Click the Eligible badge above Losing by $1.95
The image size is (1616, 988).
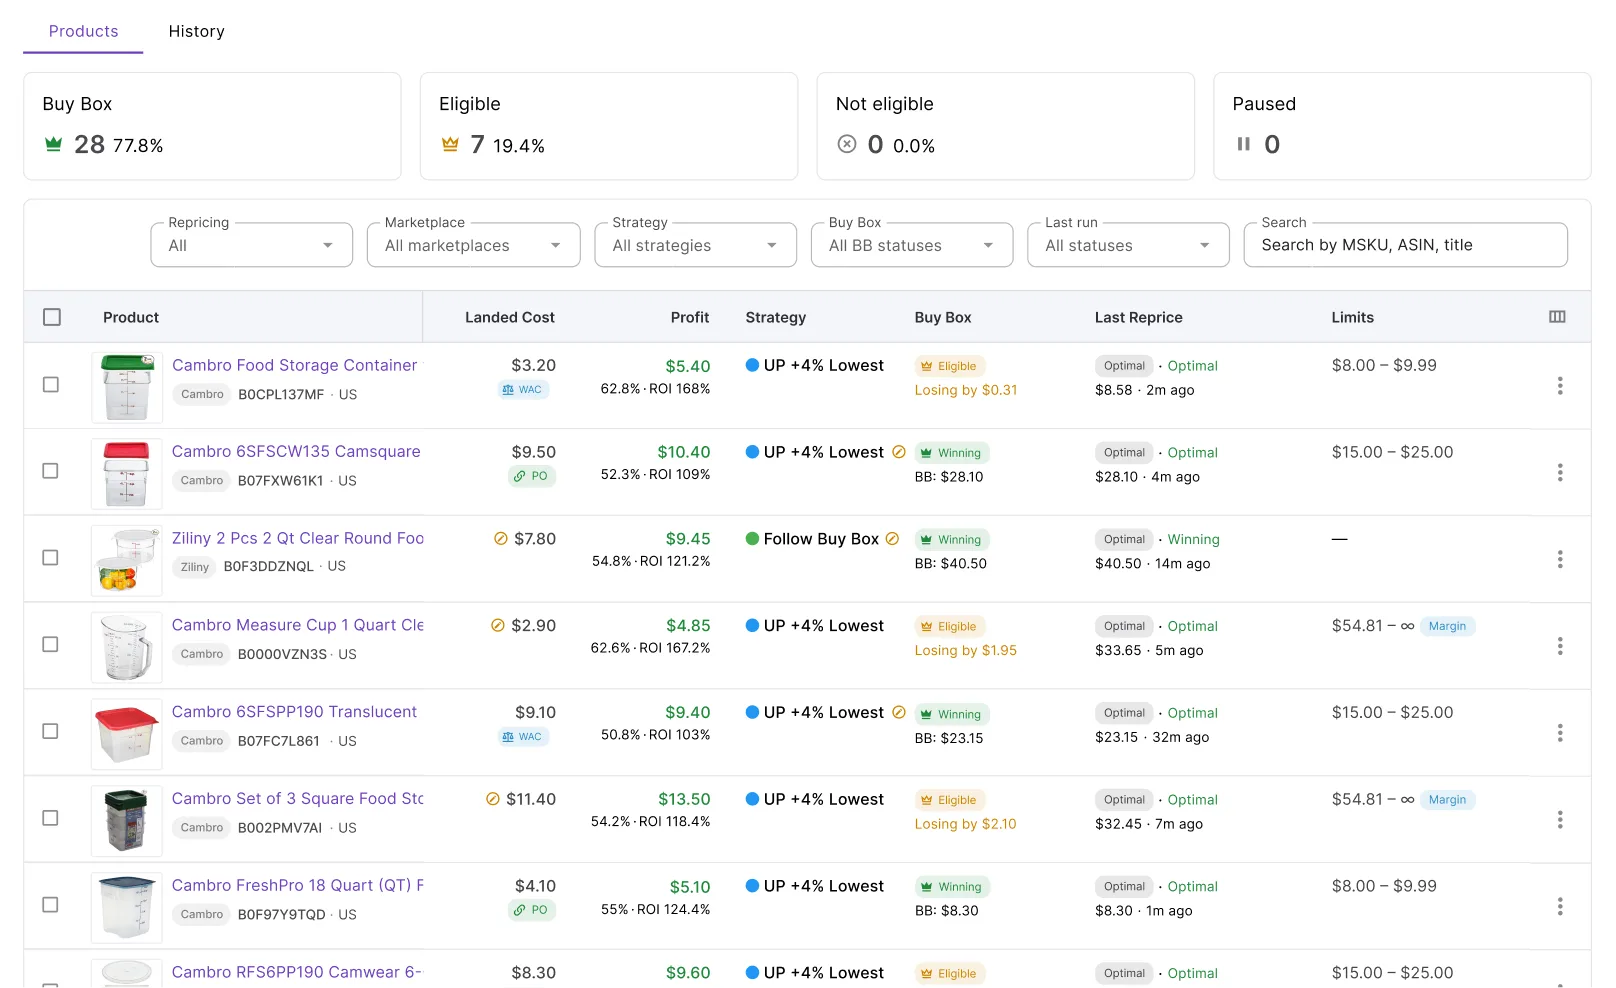coord(949,627)
